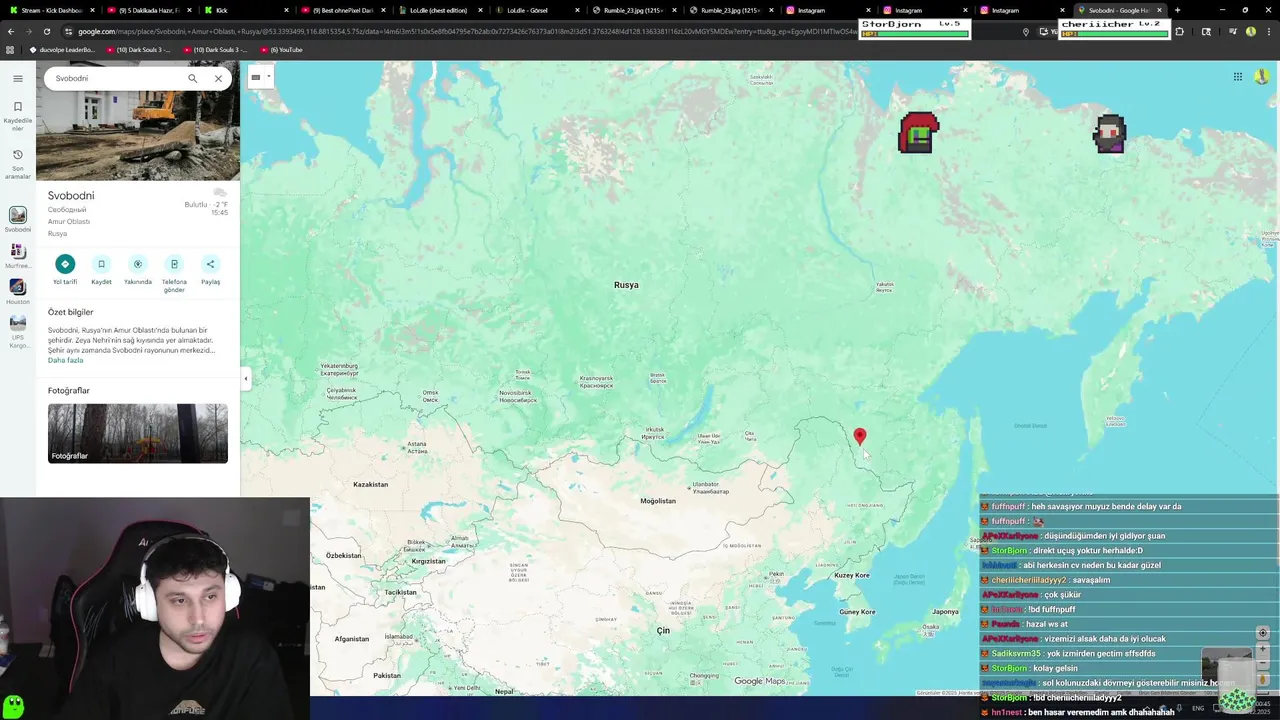Expand the summary with Daha fazla link

[65, 360]
